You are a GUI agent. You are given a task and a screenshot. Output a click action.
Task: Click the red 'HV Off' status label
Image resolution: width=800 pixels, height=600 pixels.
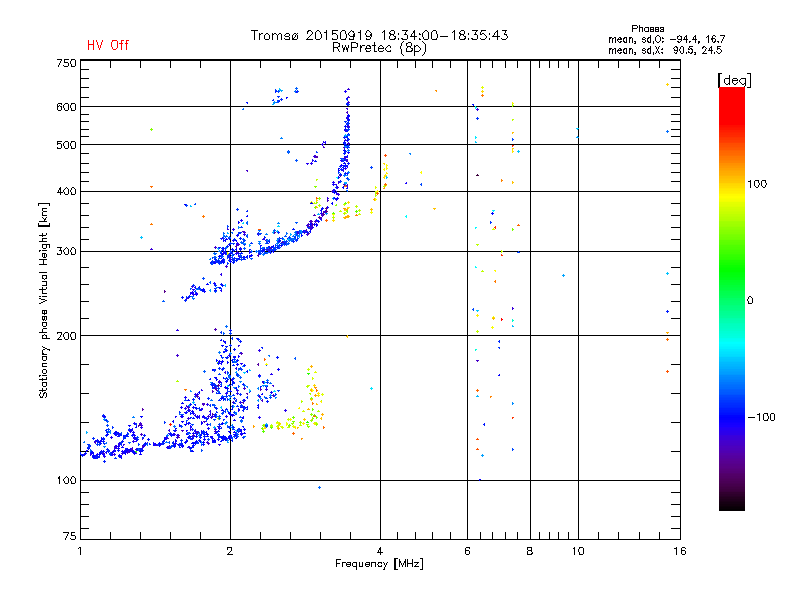(x=108, y=45)
